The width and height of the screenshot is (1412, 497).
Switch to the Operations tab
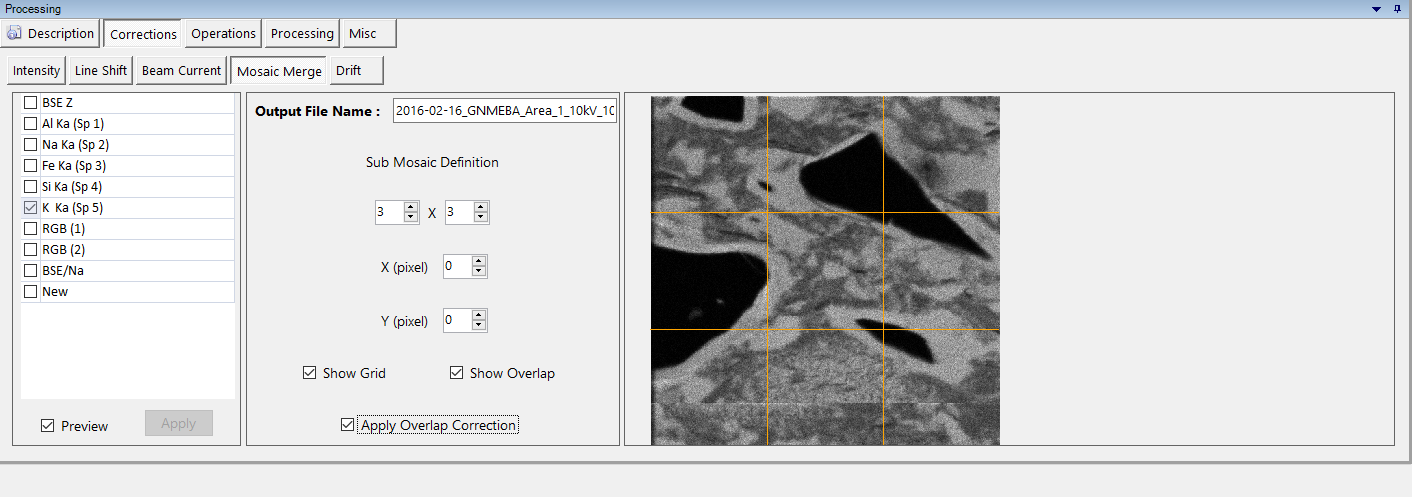(x=223, y=34)
